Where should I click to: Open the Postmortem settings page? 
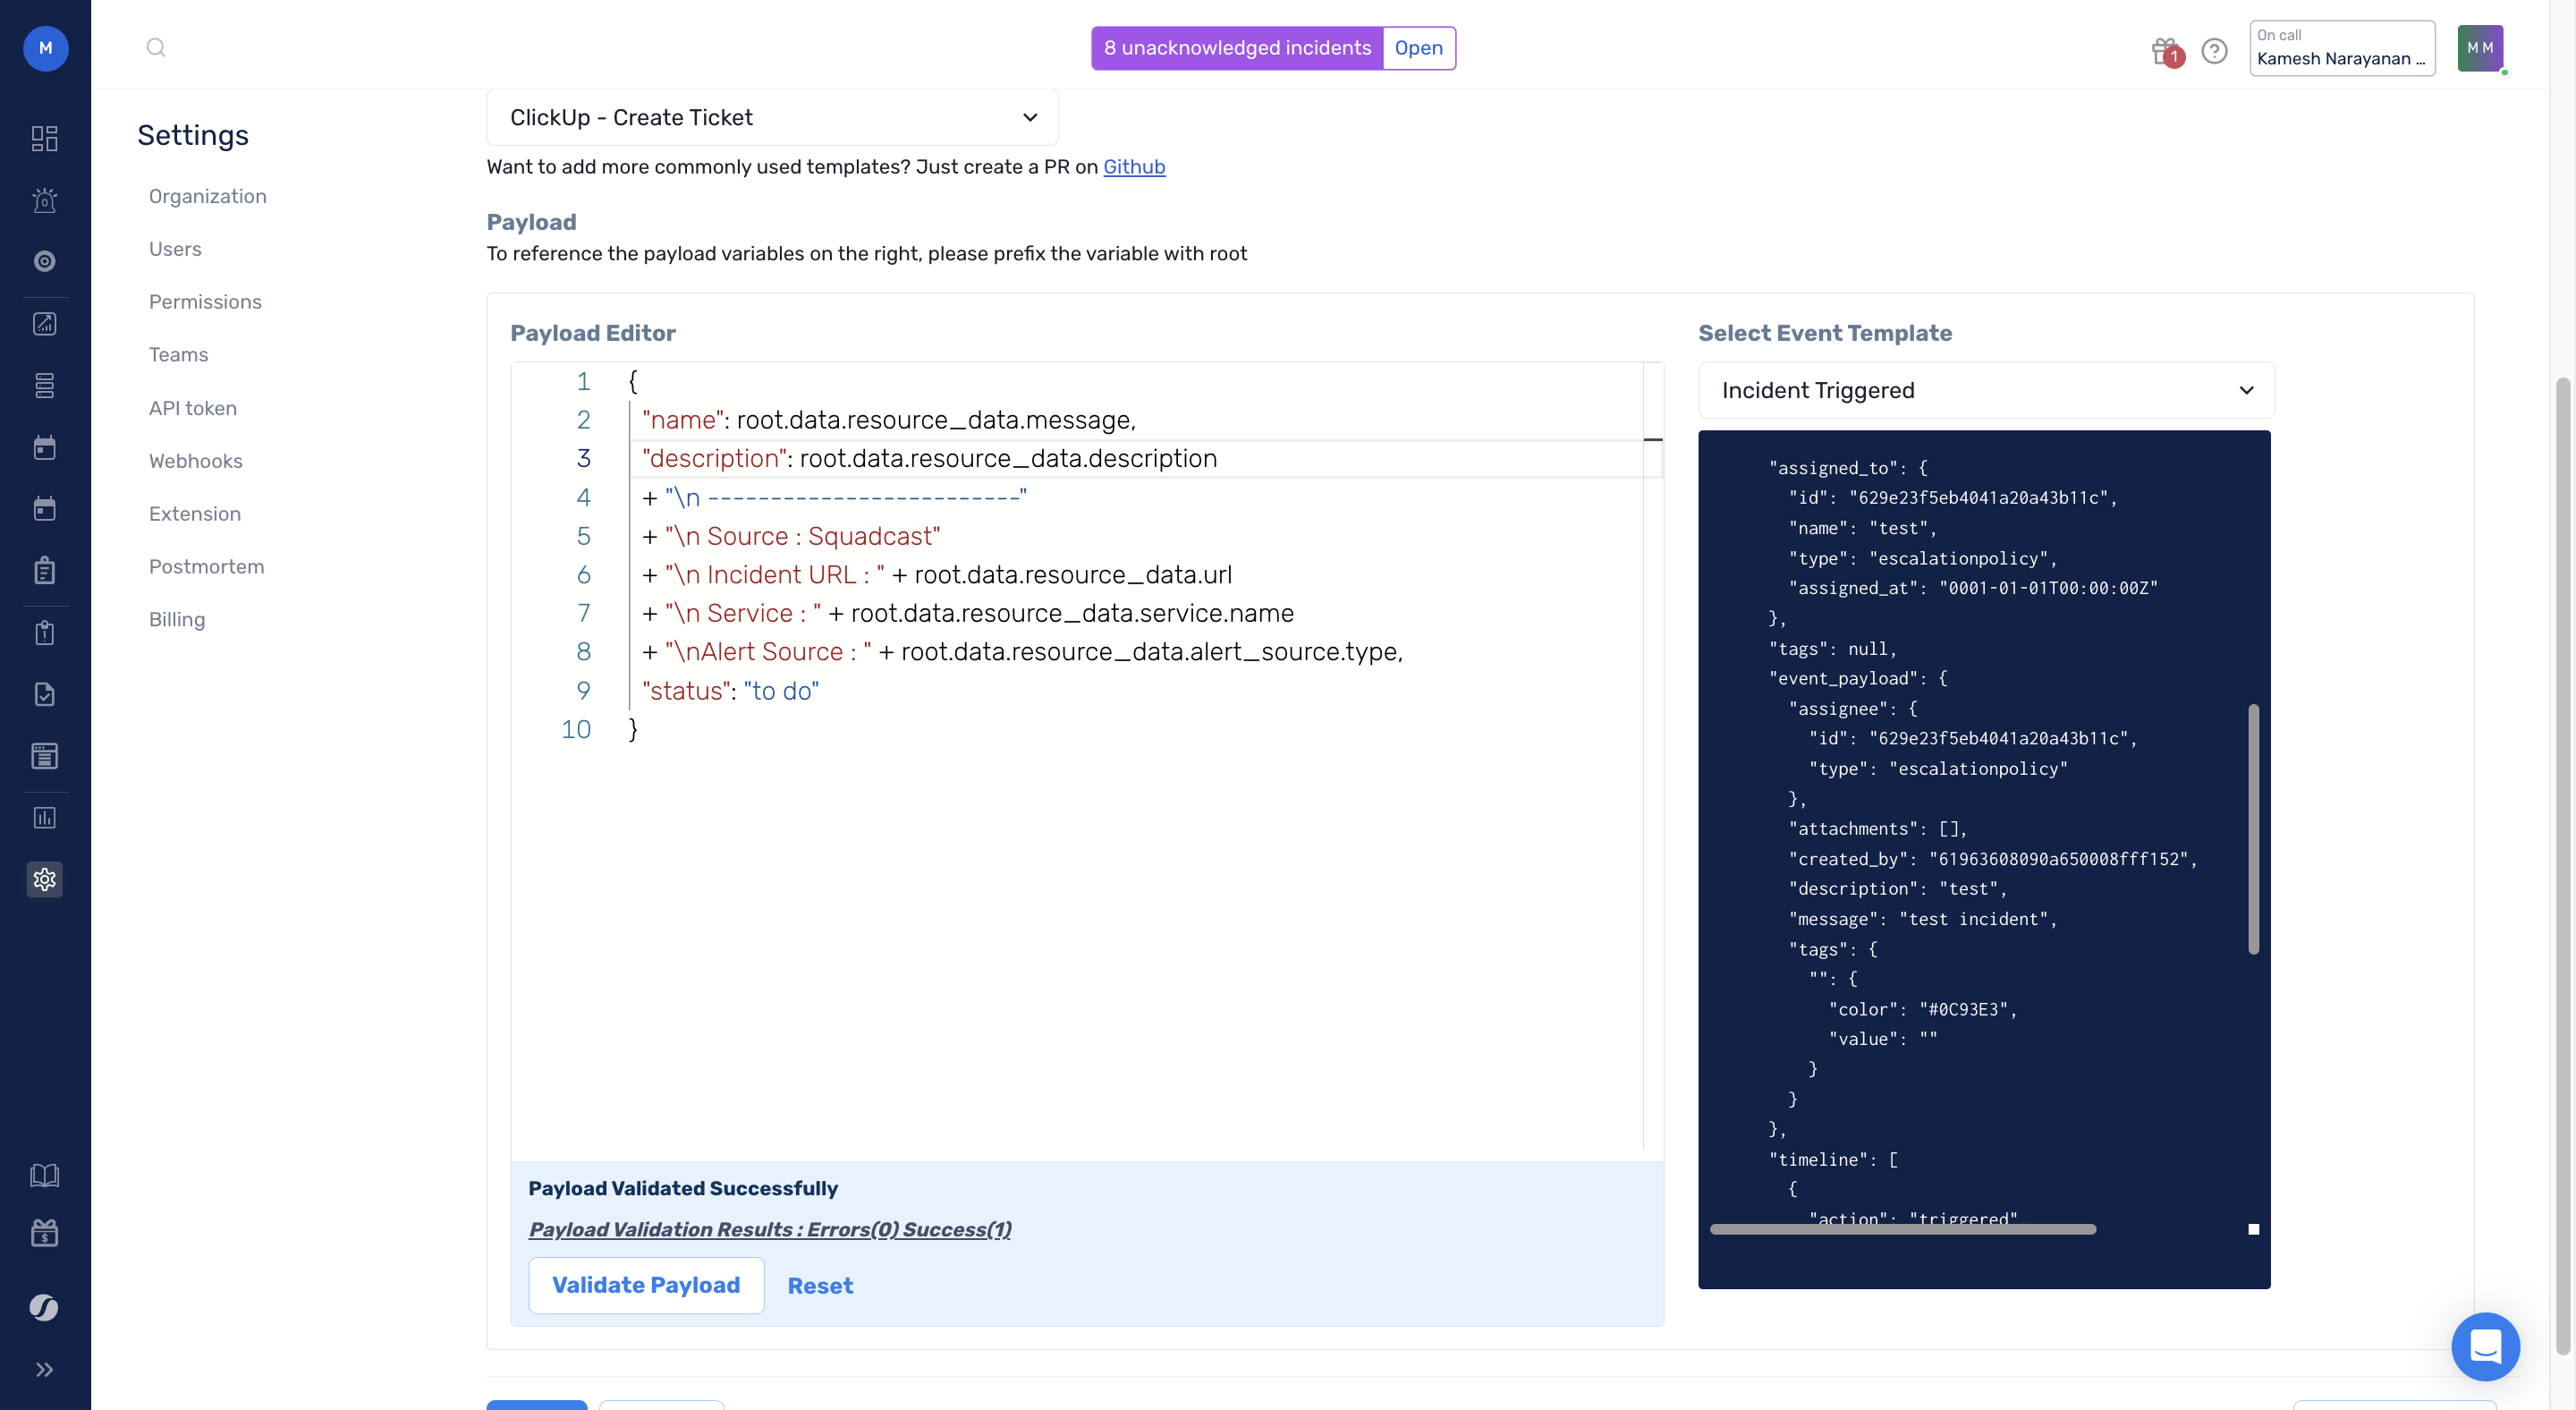(x=207, y=566)
